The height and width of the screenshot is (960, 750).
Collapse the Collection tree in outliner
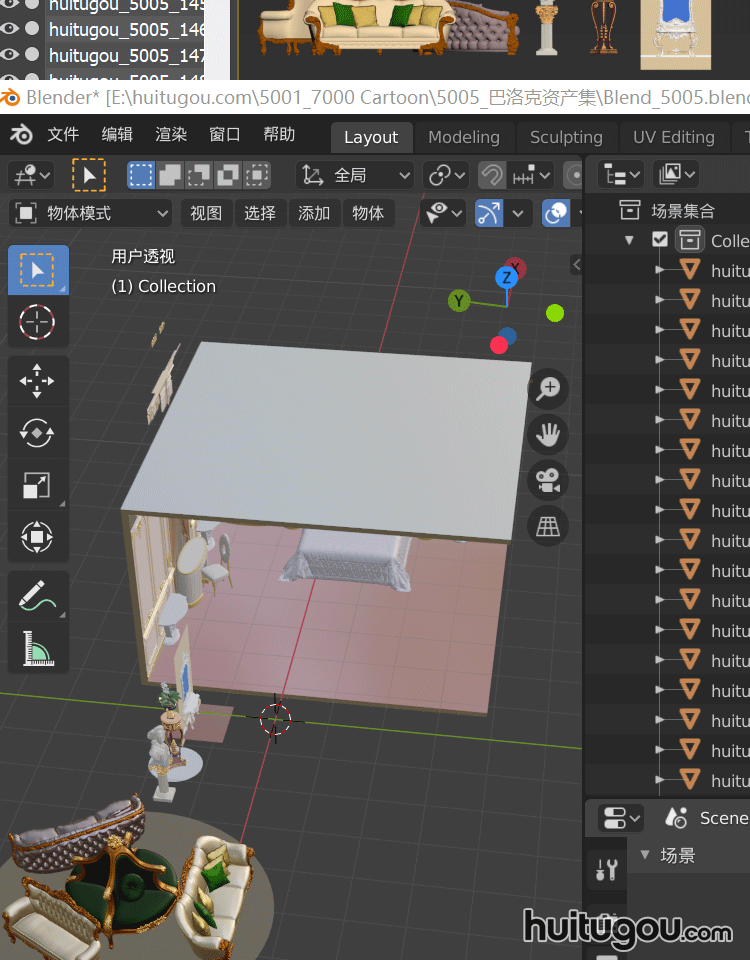click(629, 240)
